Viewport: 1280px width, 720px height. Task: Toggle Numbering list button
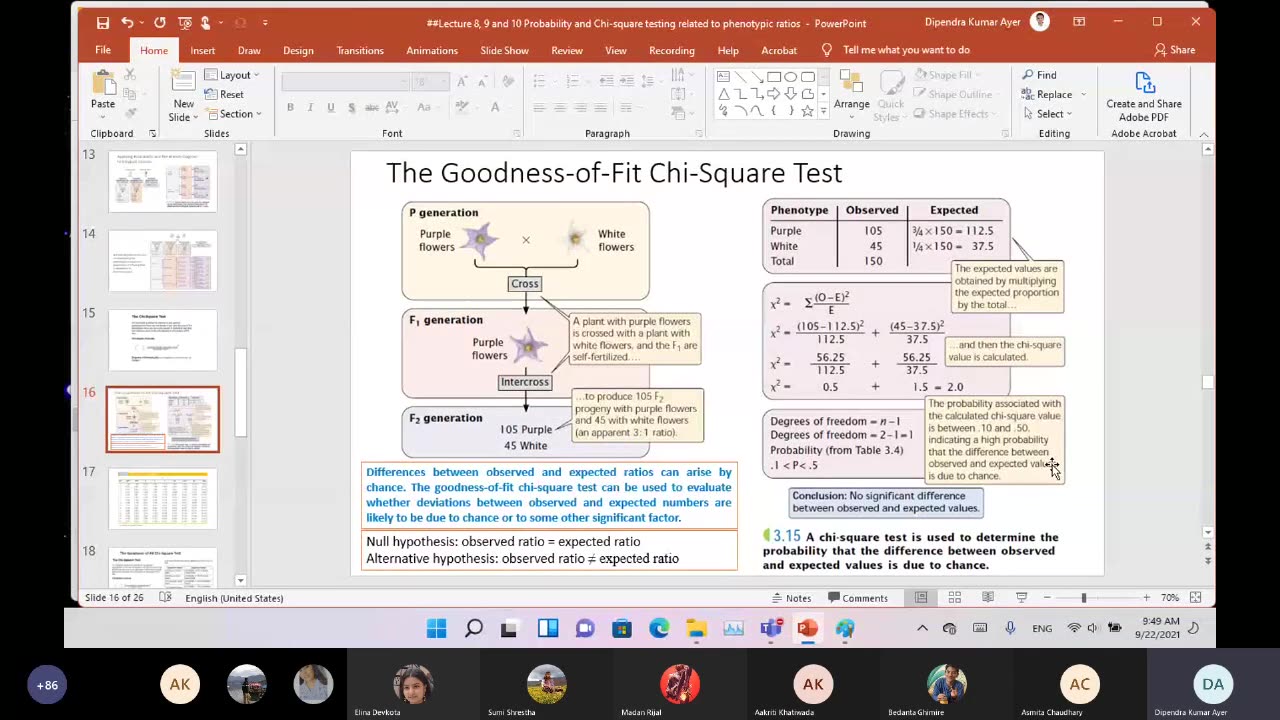coord(574,81)
